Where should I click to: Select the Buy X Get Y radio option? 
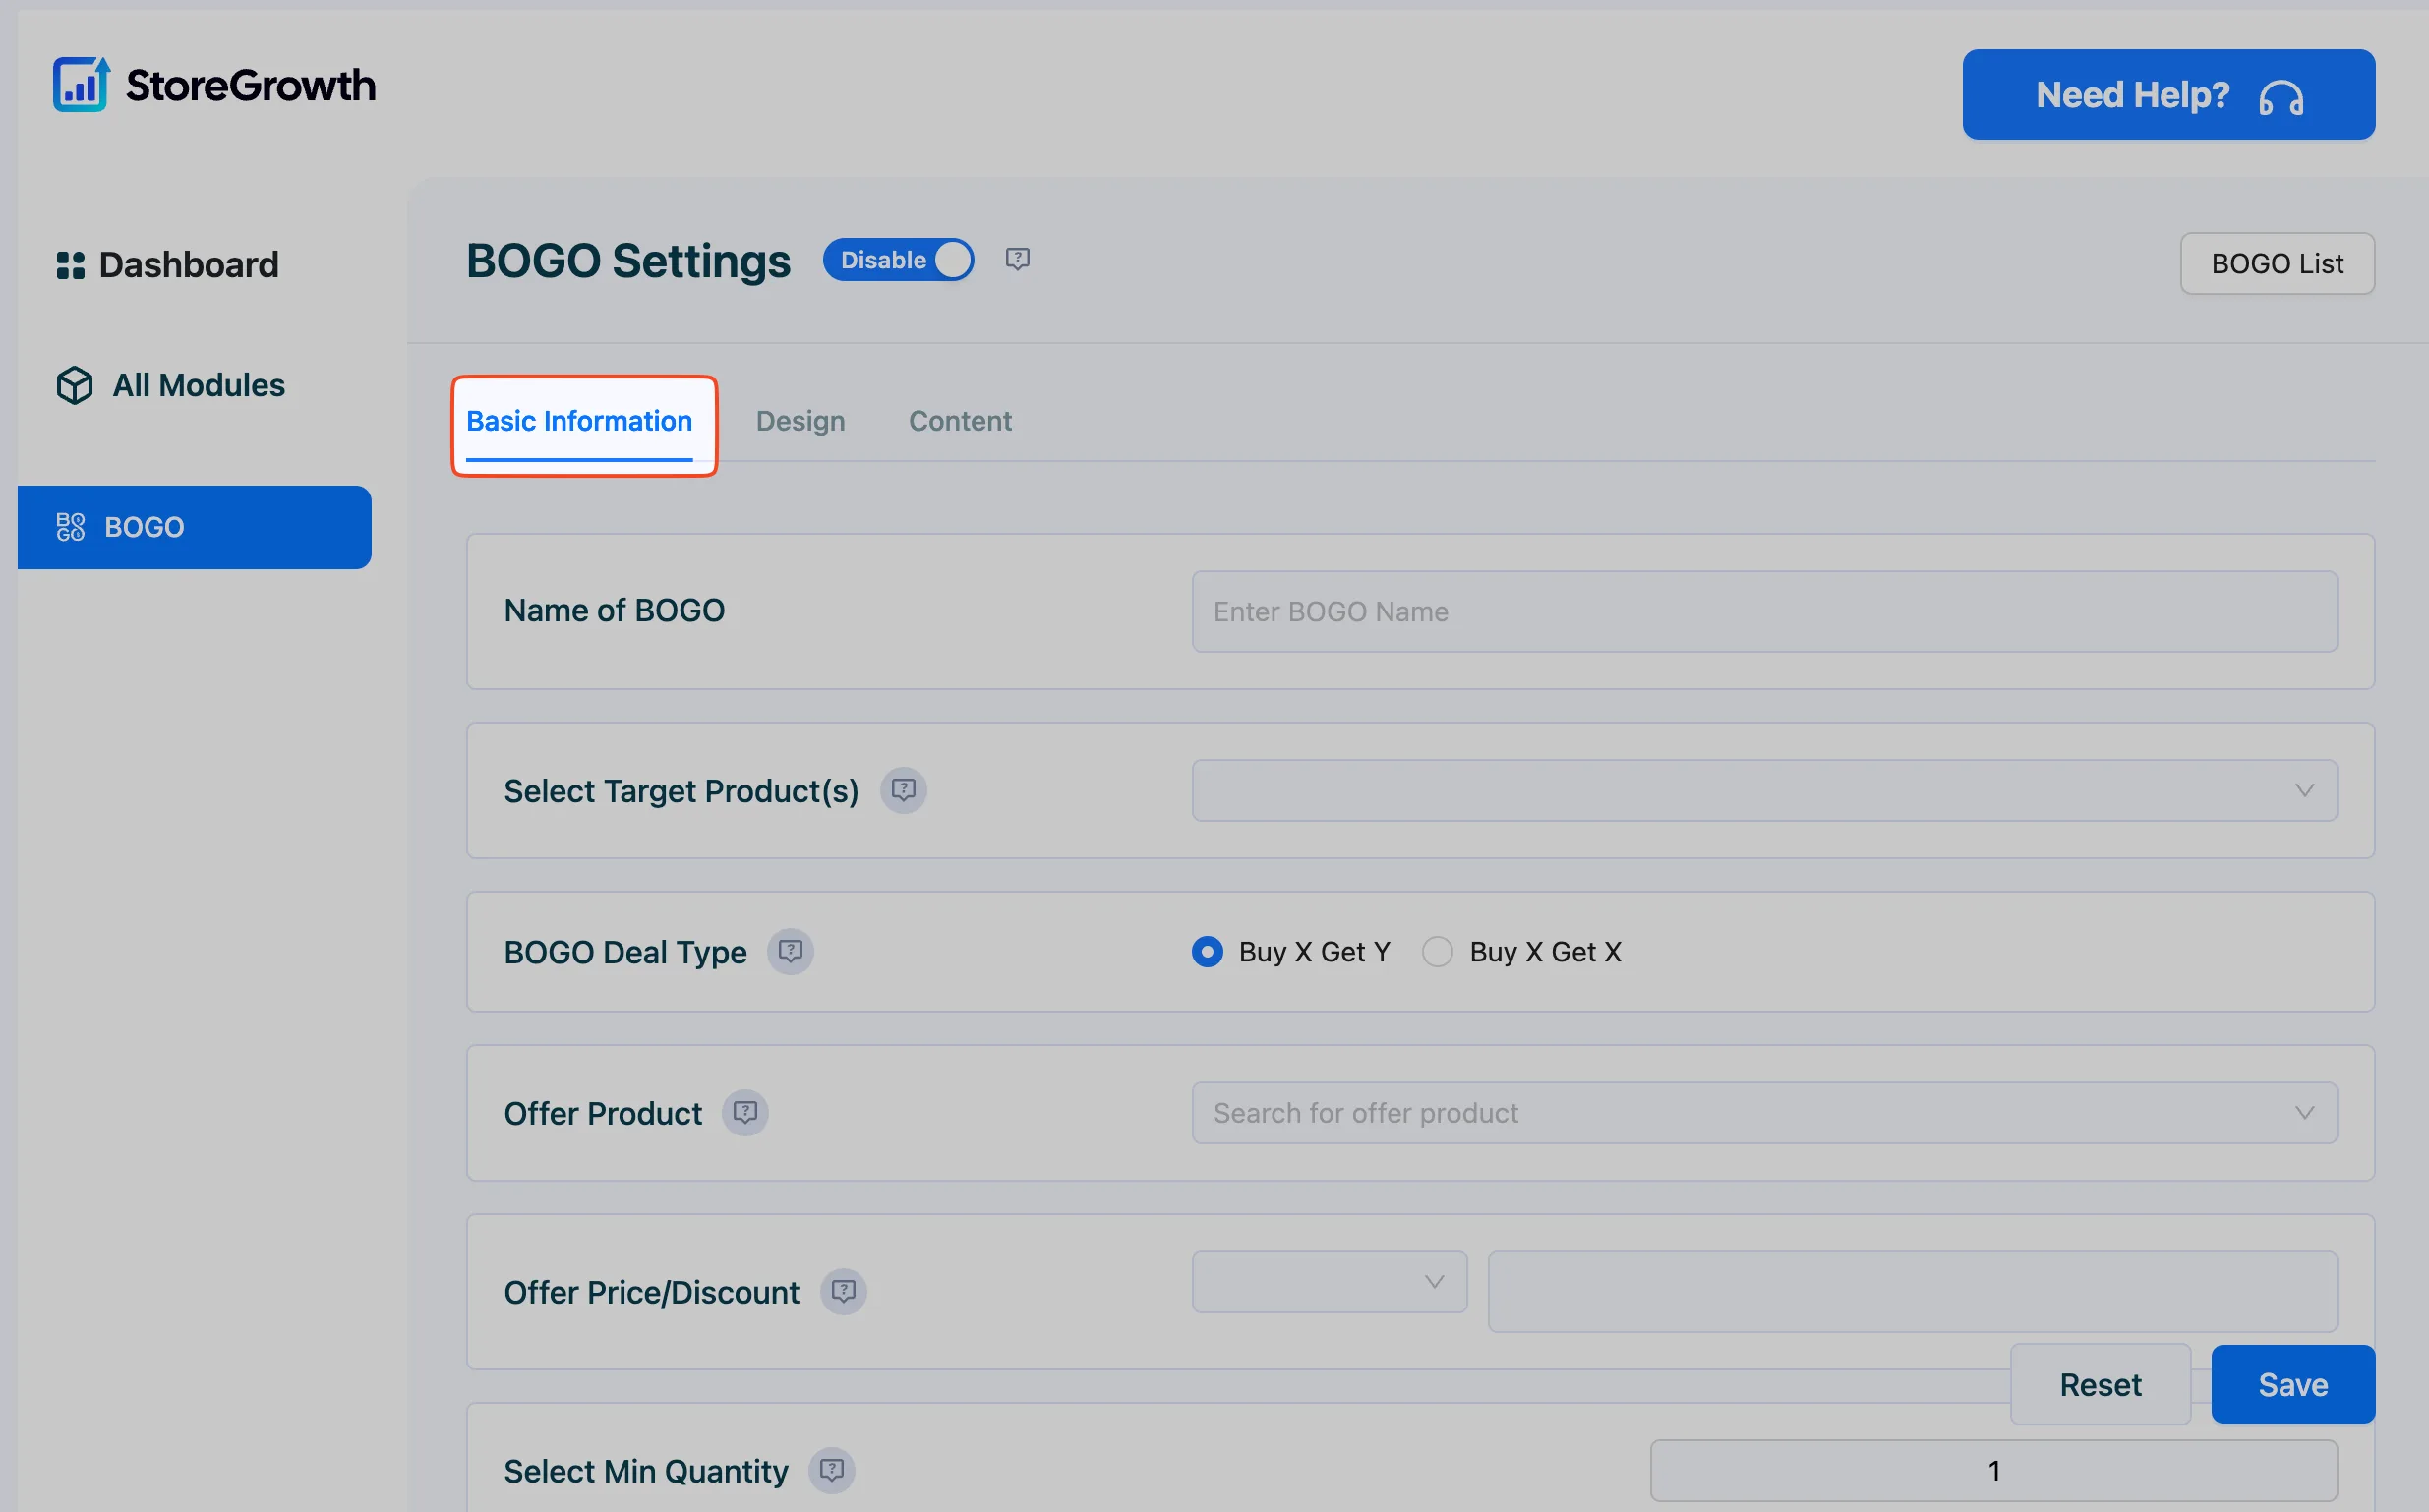pos(1207,951)
